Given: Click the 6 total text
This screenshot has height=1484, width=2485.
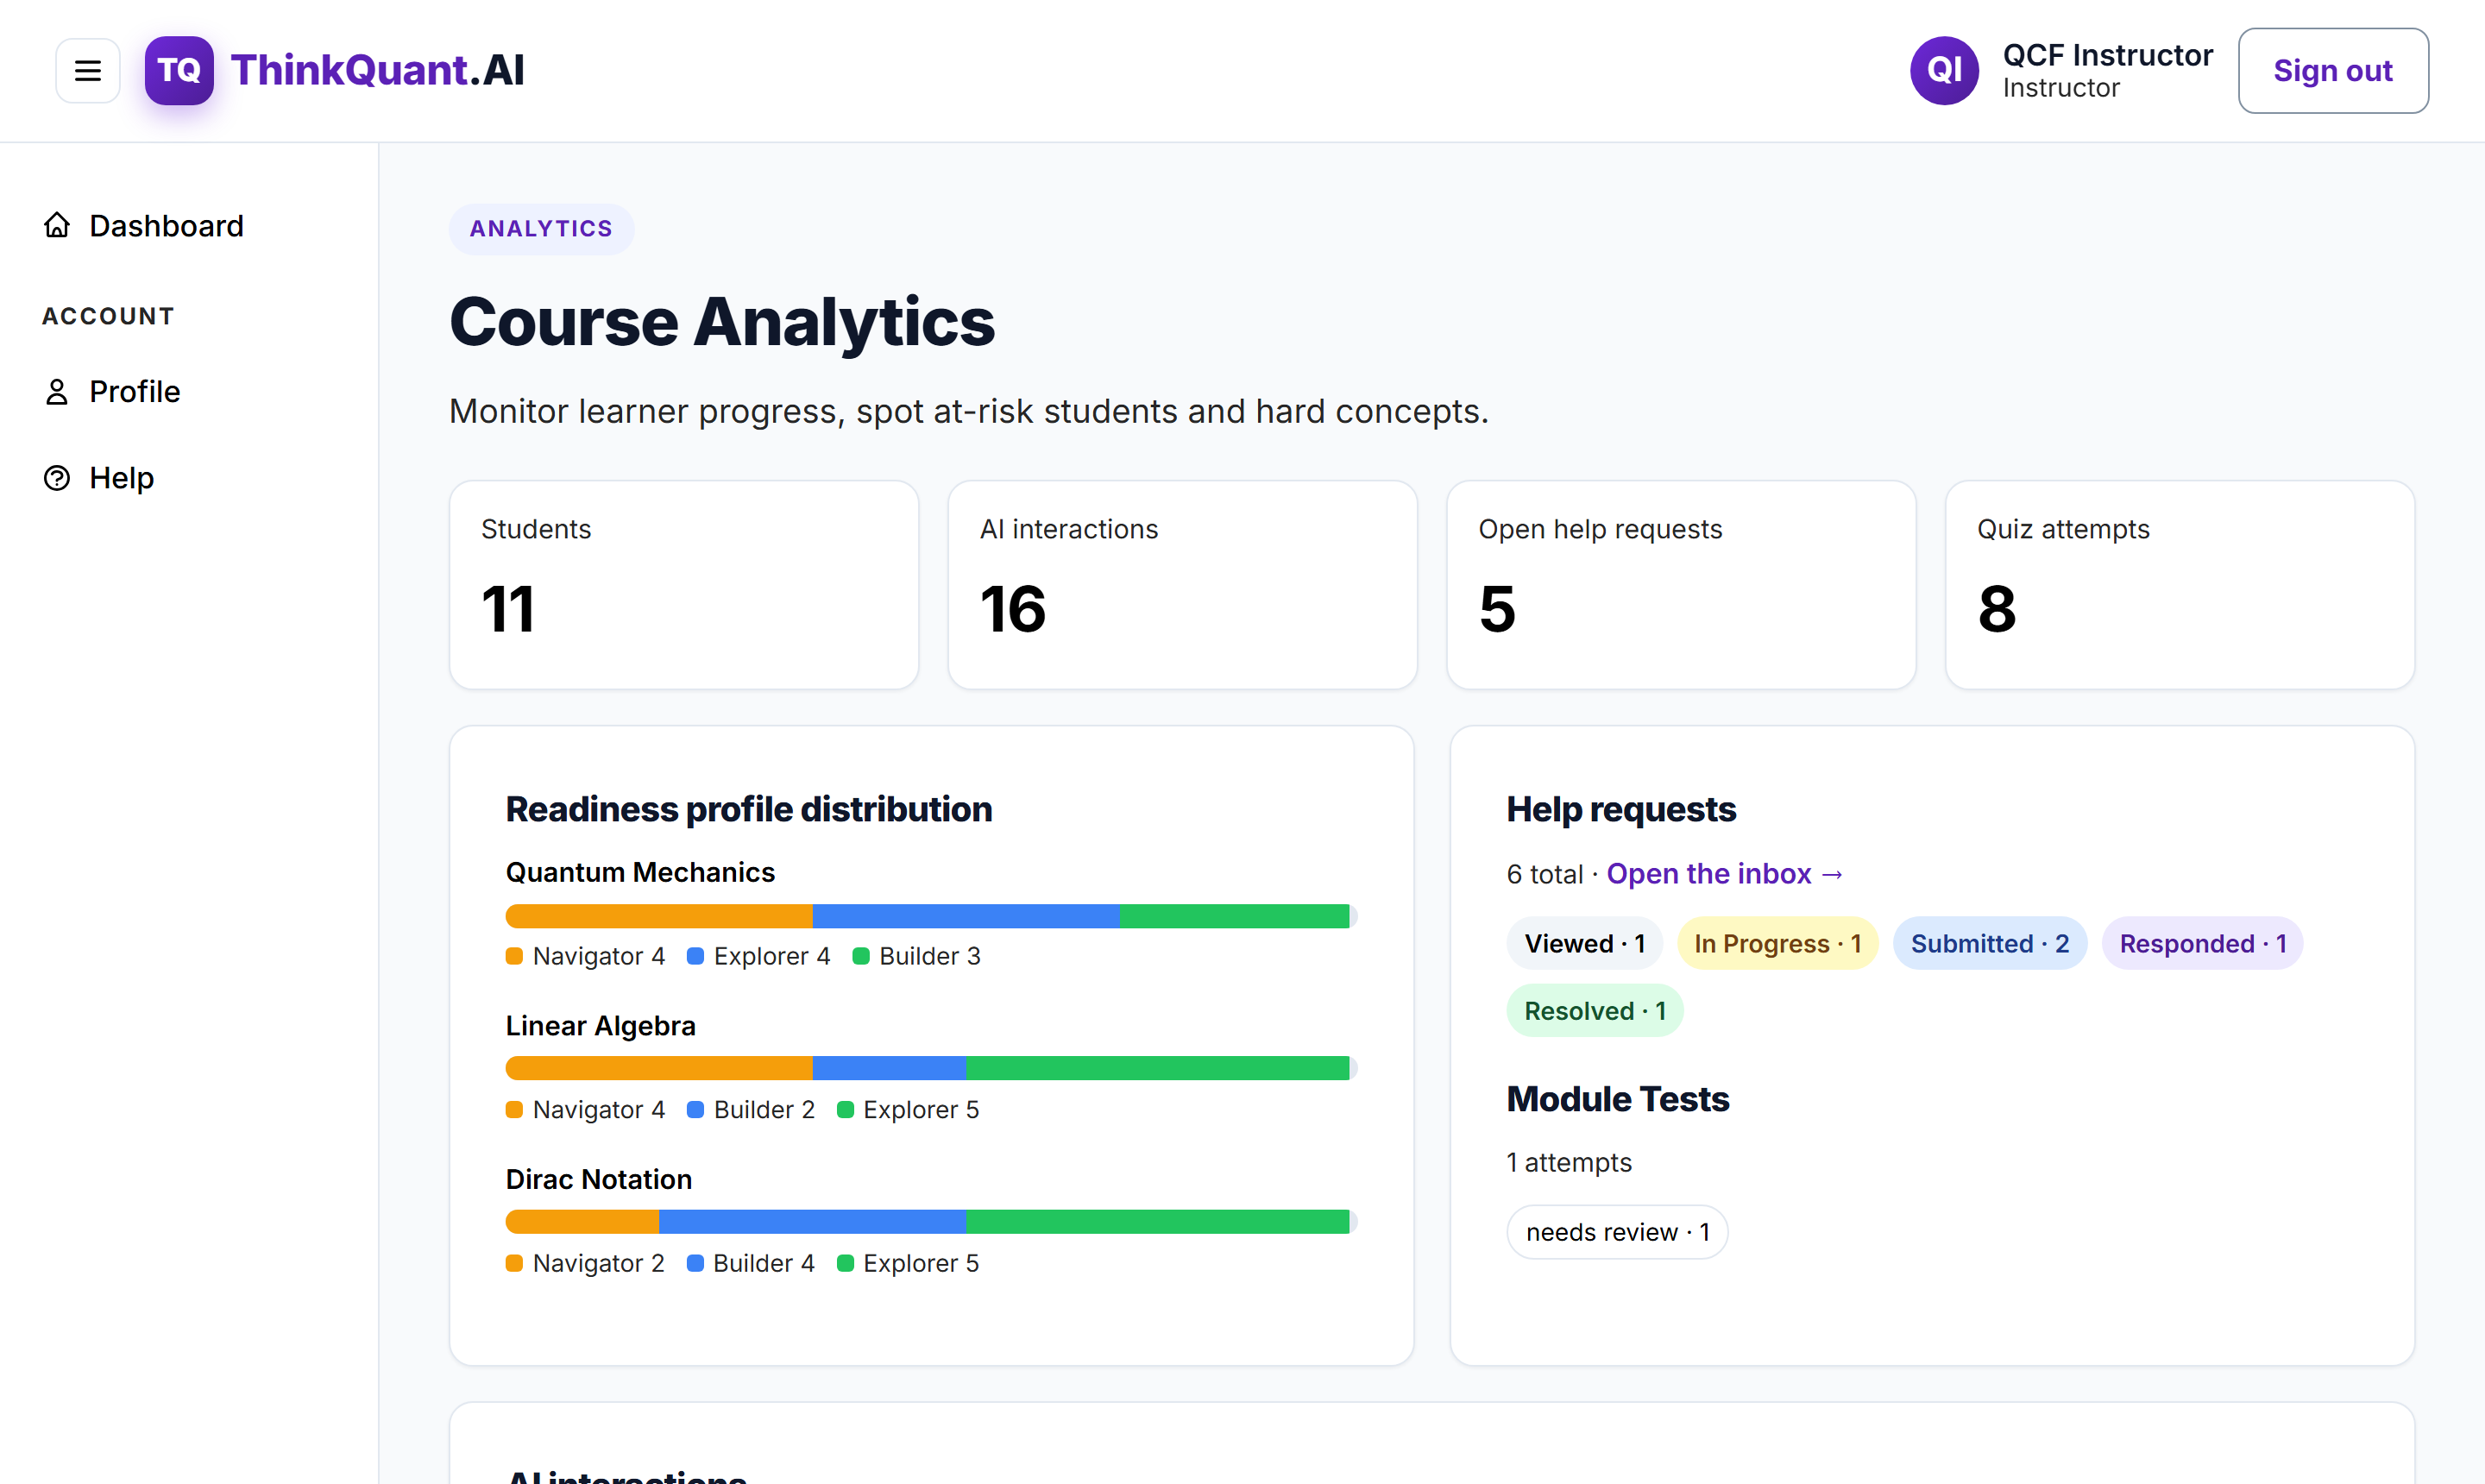Looking at the screenshot, I should [1545, 874].
